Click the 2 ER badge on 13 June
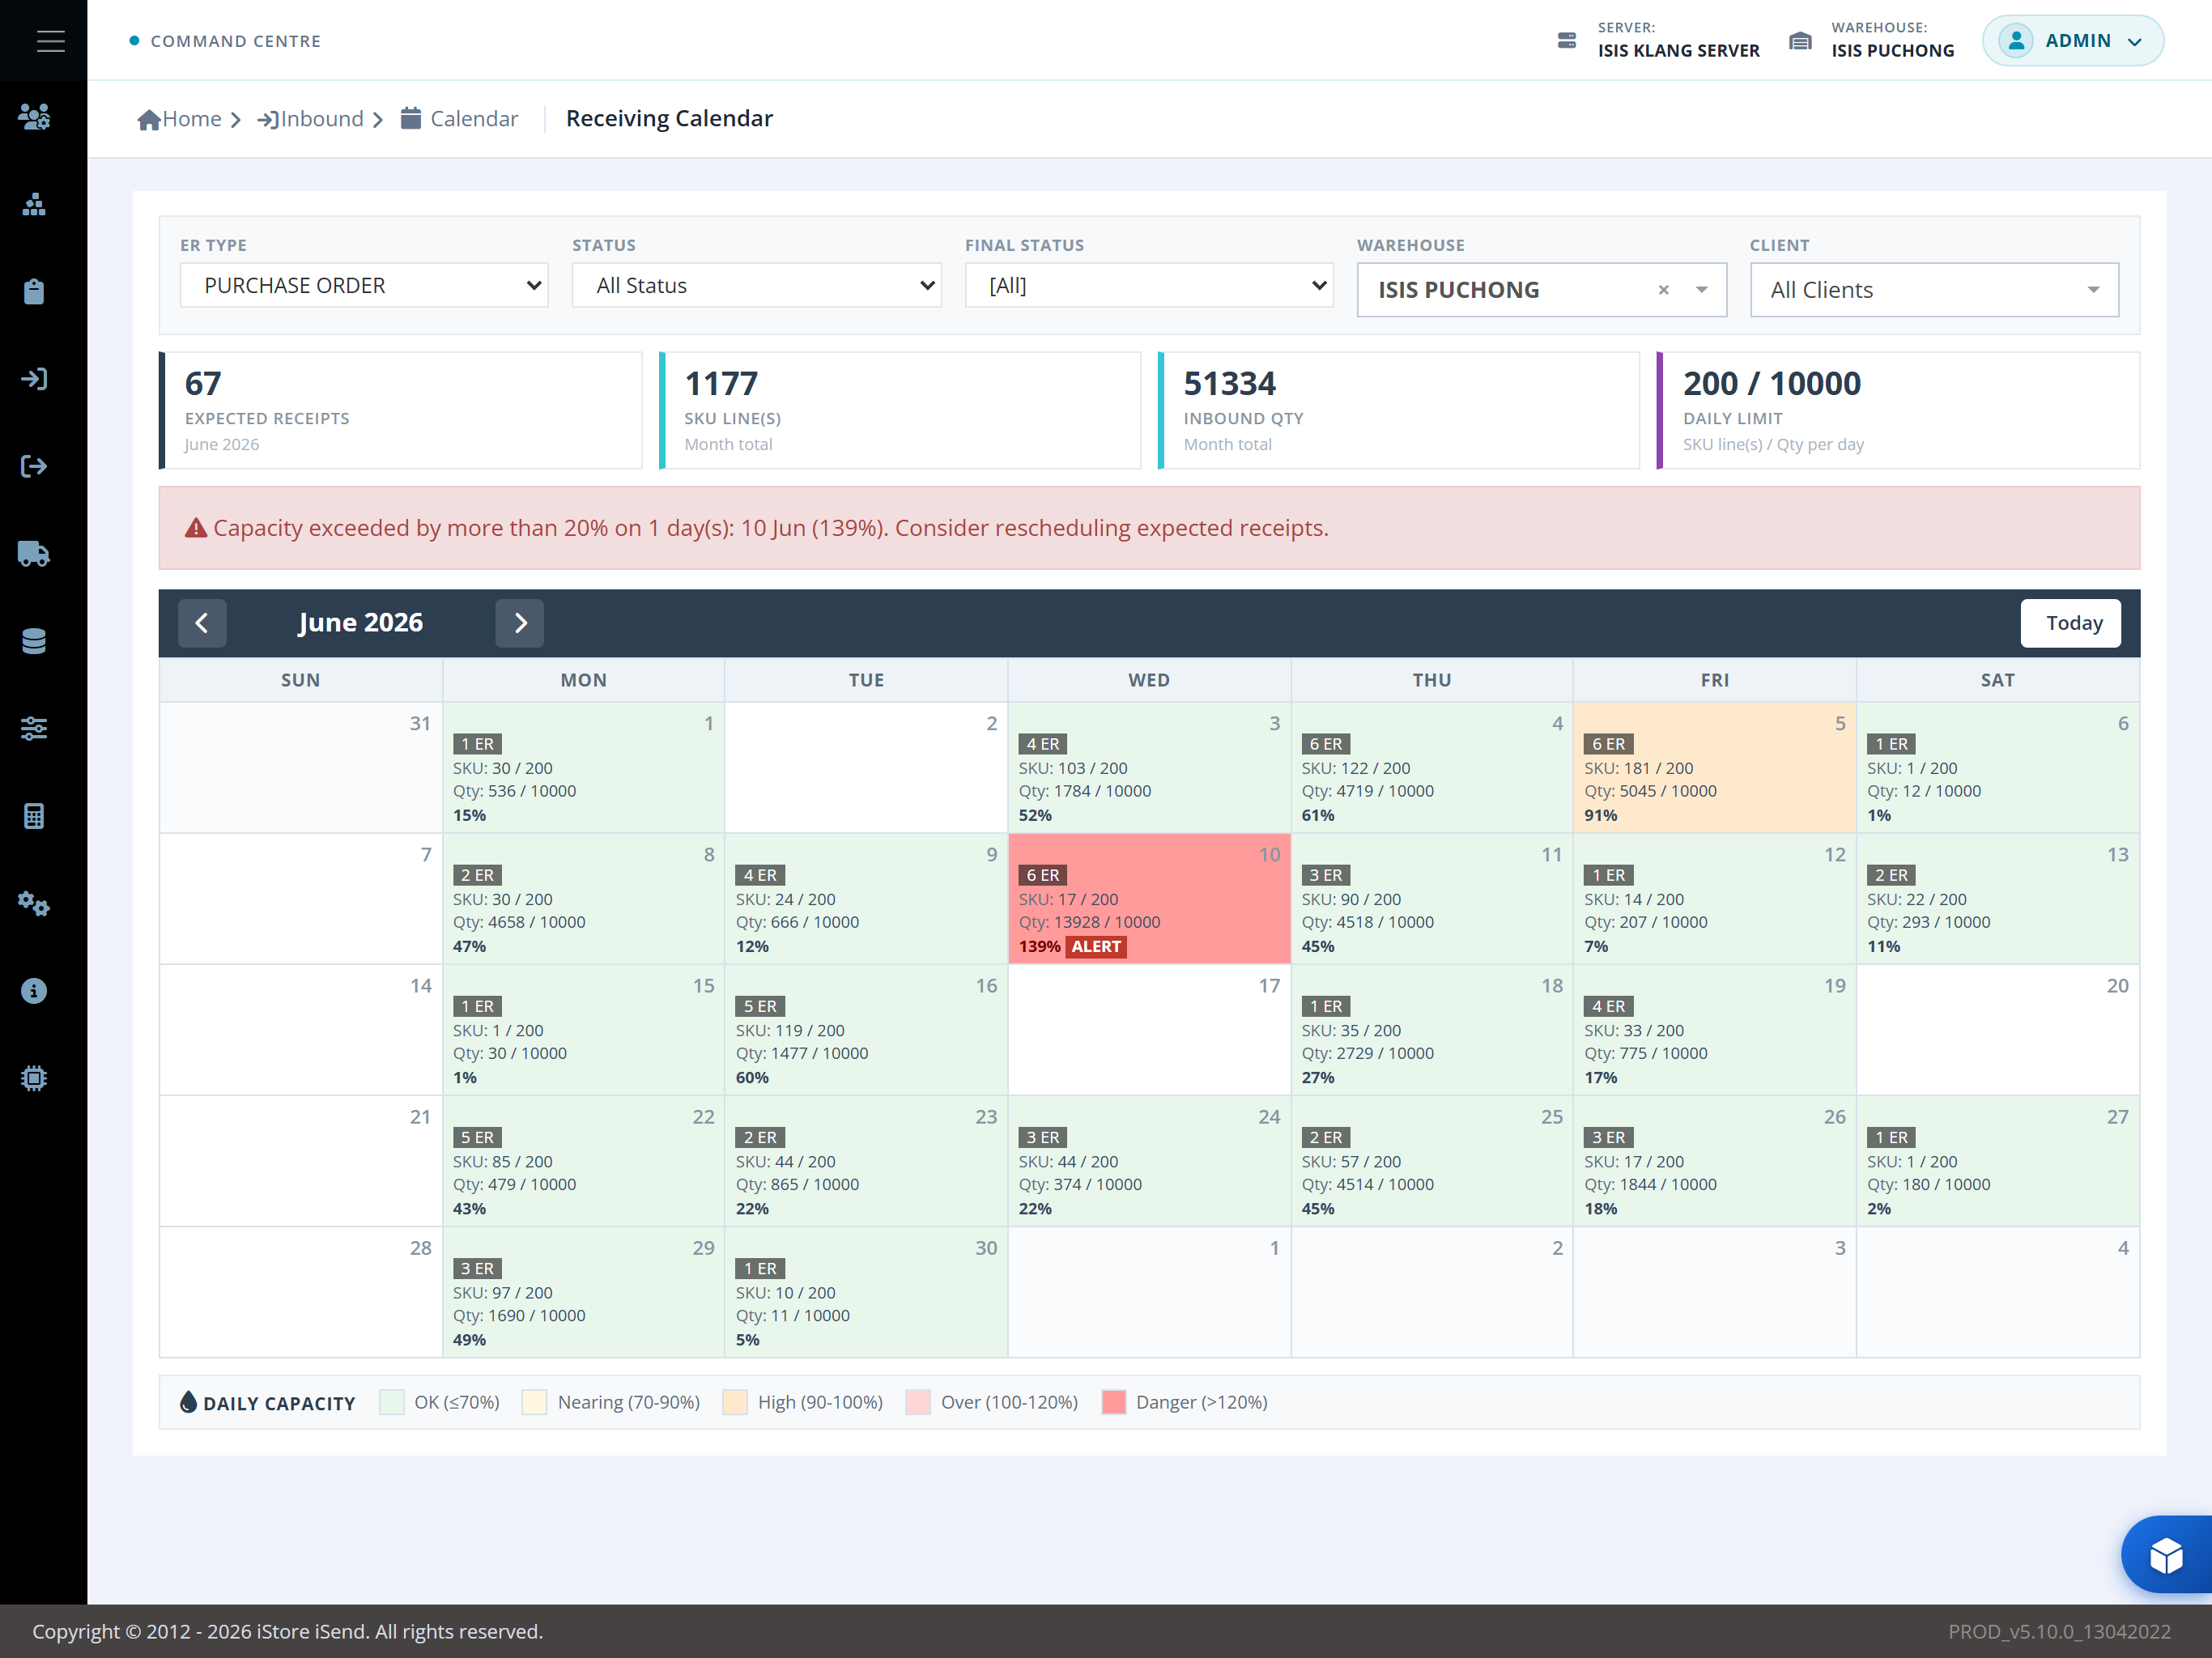This screenshot has height=1658, width=2212. point(1891,875)
